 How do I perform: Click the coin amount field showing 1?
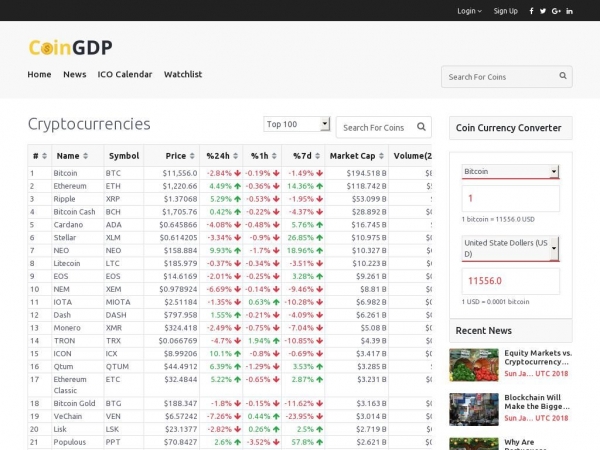(510, 198)
